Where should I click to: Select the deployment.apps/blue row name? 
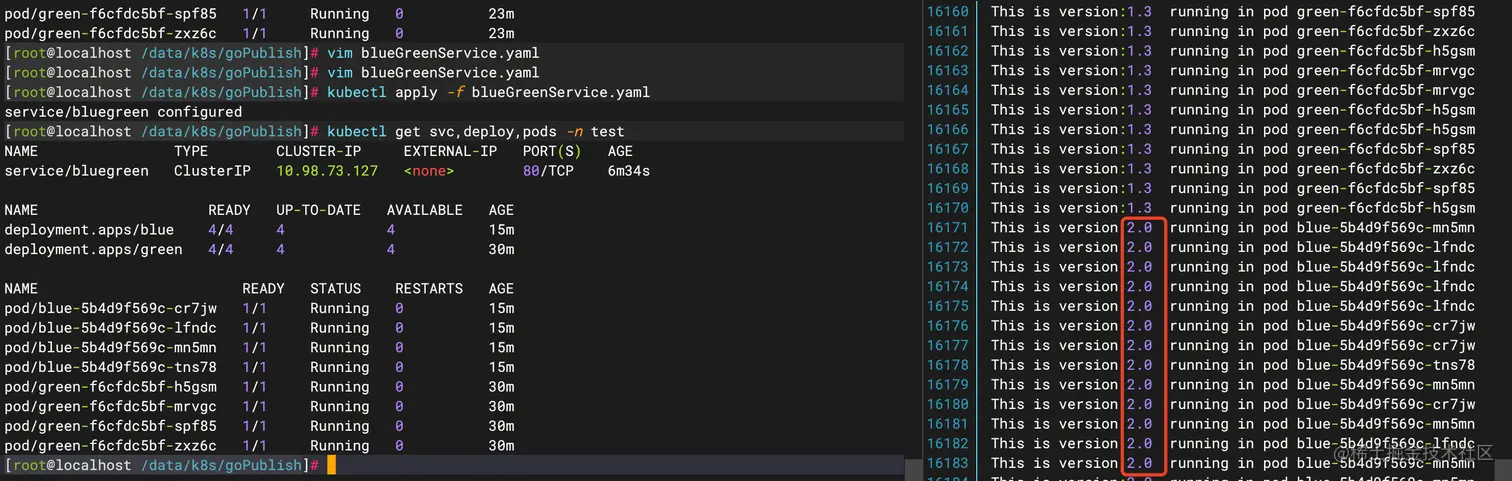89,230
